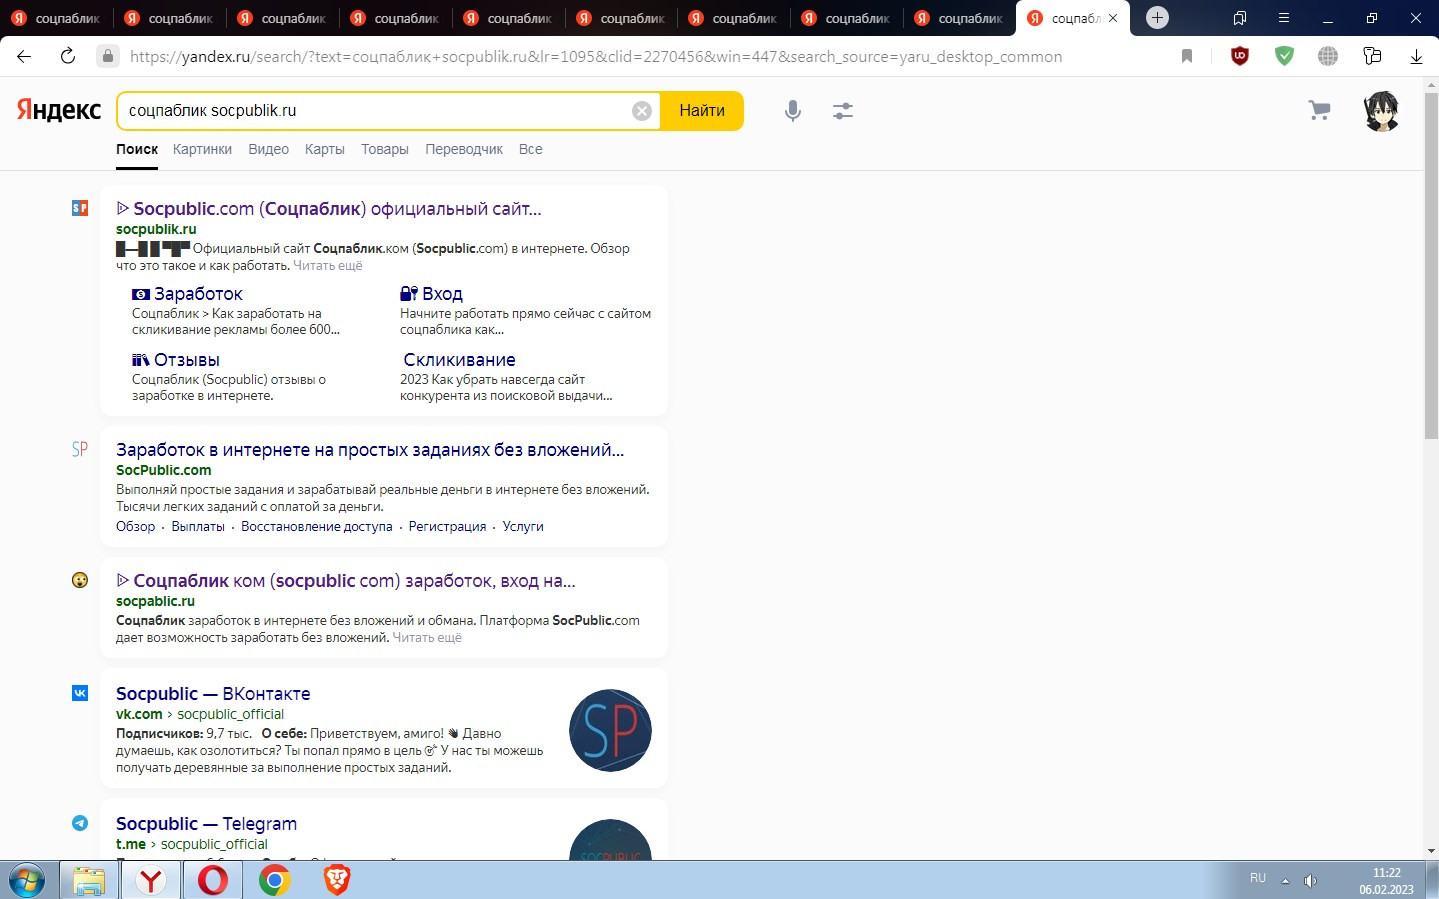Go back using the browser back arrow
1439x899 pixels.
click(24, 56)
